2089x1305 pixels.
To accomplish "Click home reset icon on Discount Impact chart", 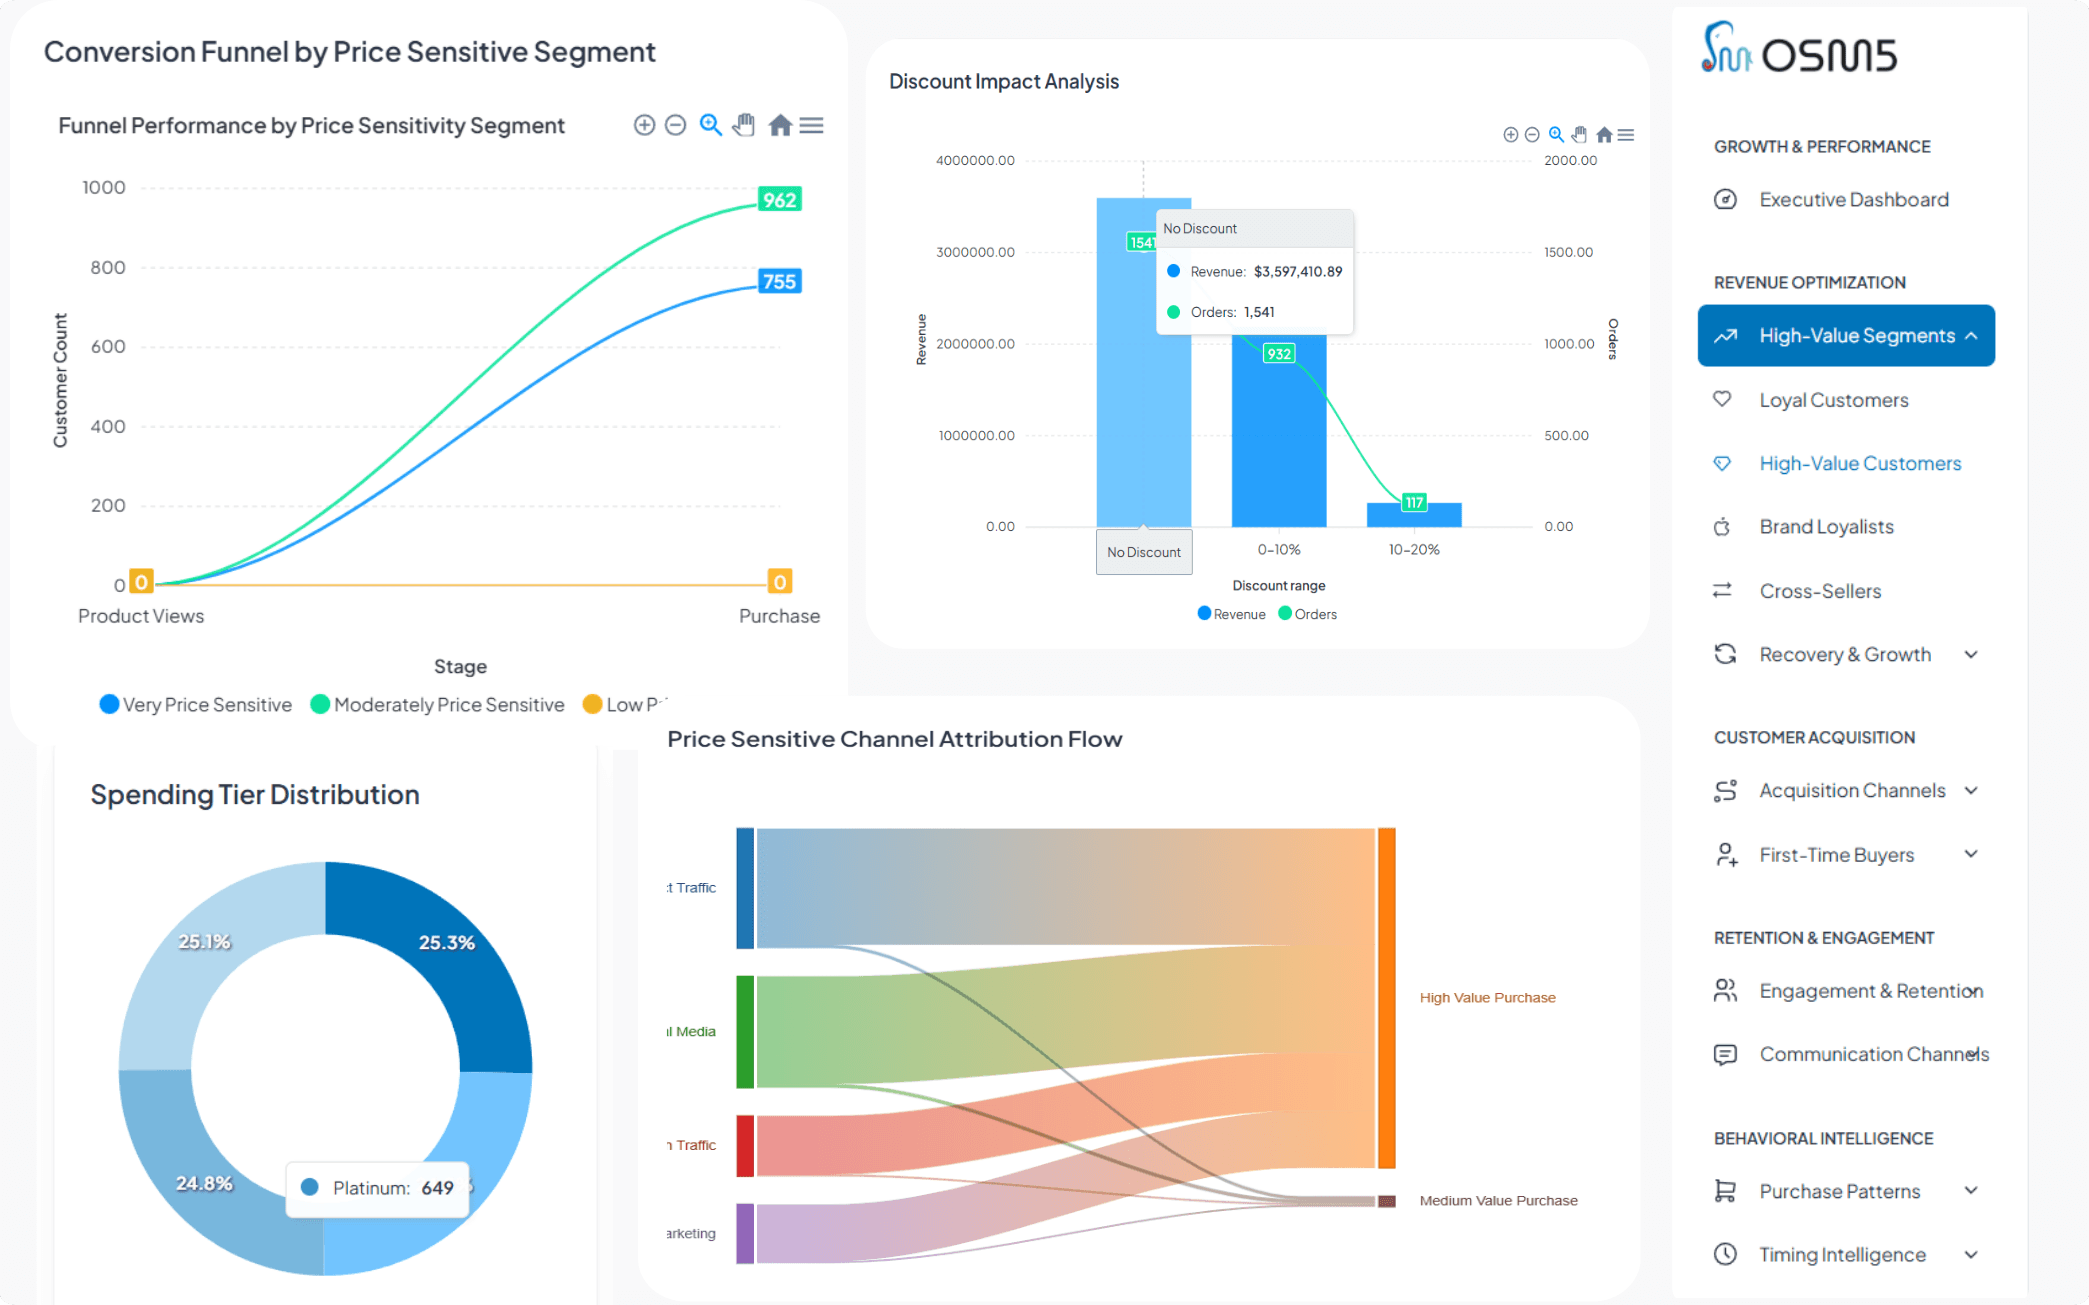I will 1604,135.
